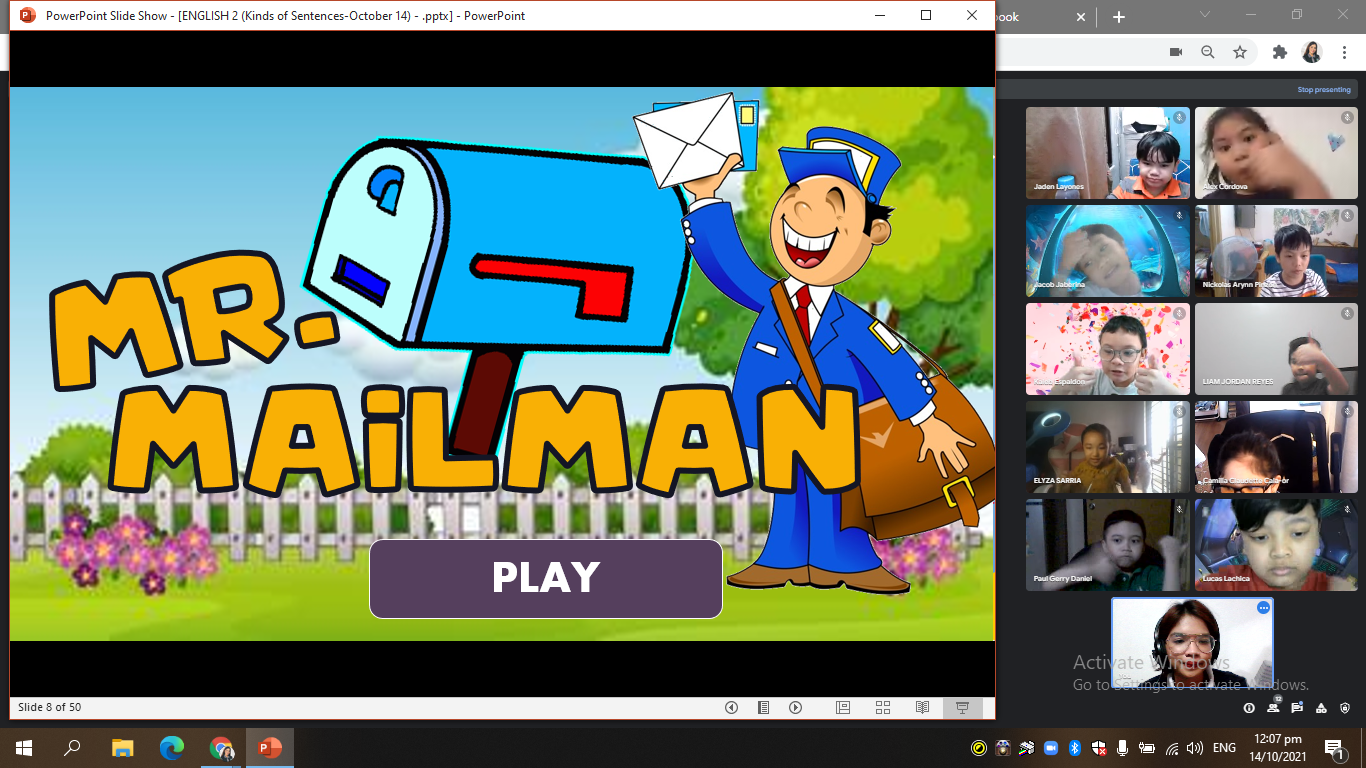This screenshot has width=1366, height=768.
Task: Open Bluetooth from the system tray
Action: coord(1075,748)
